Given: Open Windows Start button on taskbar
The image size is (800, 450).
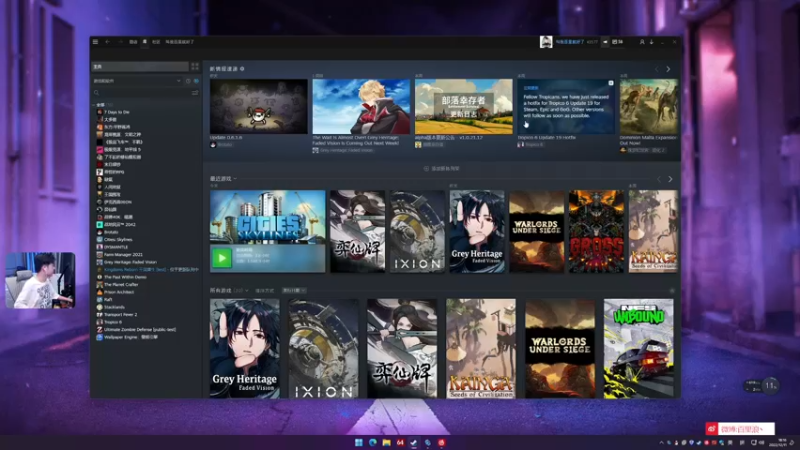Looking at the screenshot, I should point(359,442).
